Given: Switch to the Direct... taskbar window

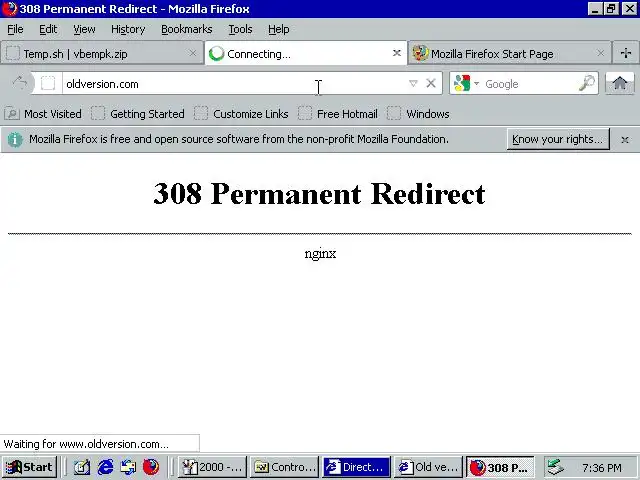Looking at the screenshot, I should coord(357,467).
